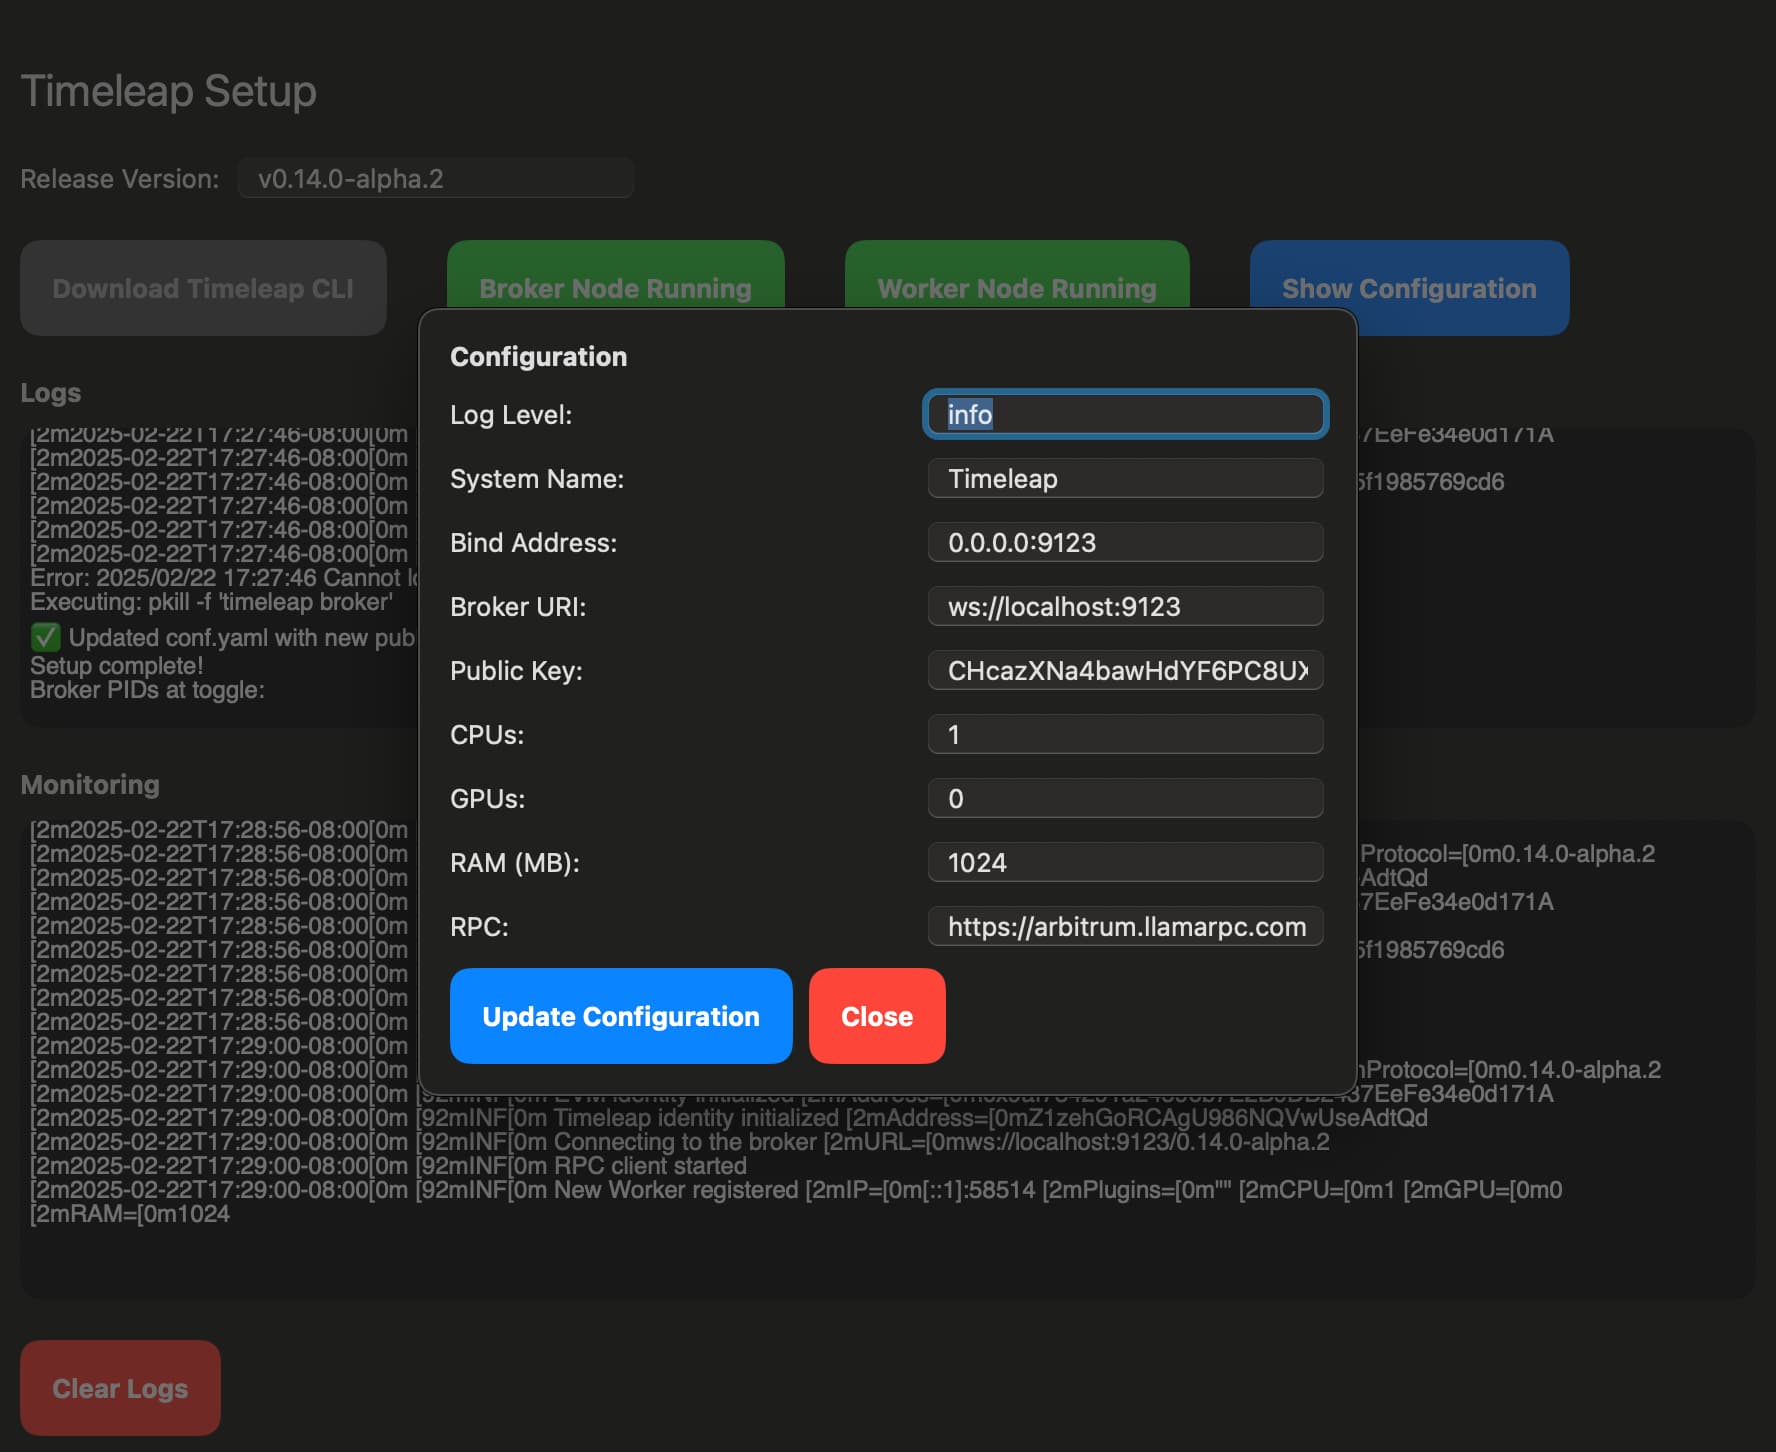Click the green checkmark icon in Logs

click(x=45, y=637)
